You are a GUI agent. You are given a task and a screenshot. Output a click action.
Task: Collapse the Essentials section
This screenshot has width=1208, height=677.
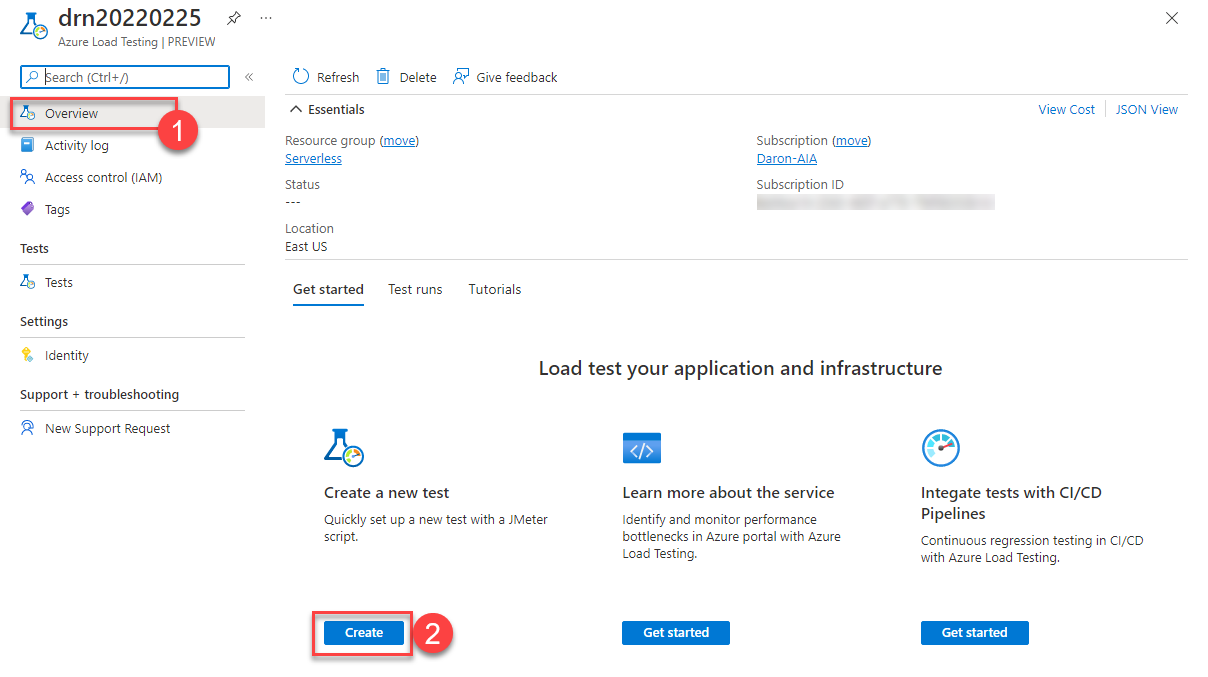tap(296, 109)
